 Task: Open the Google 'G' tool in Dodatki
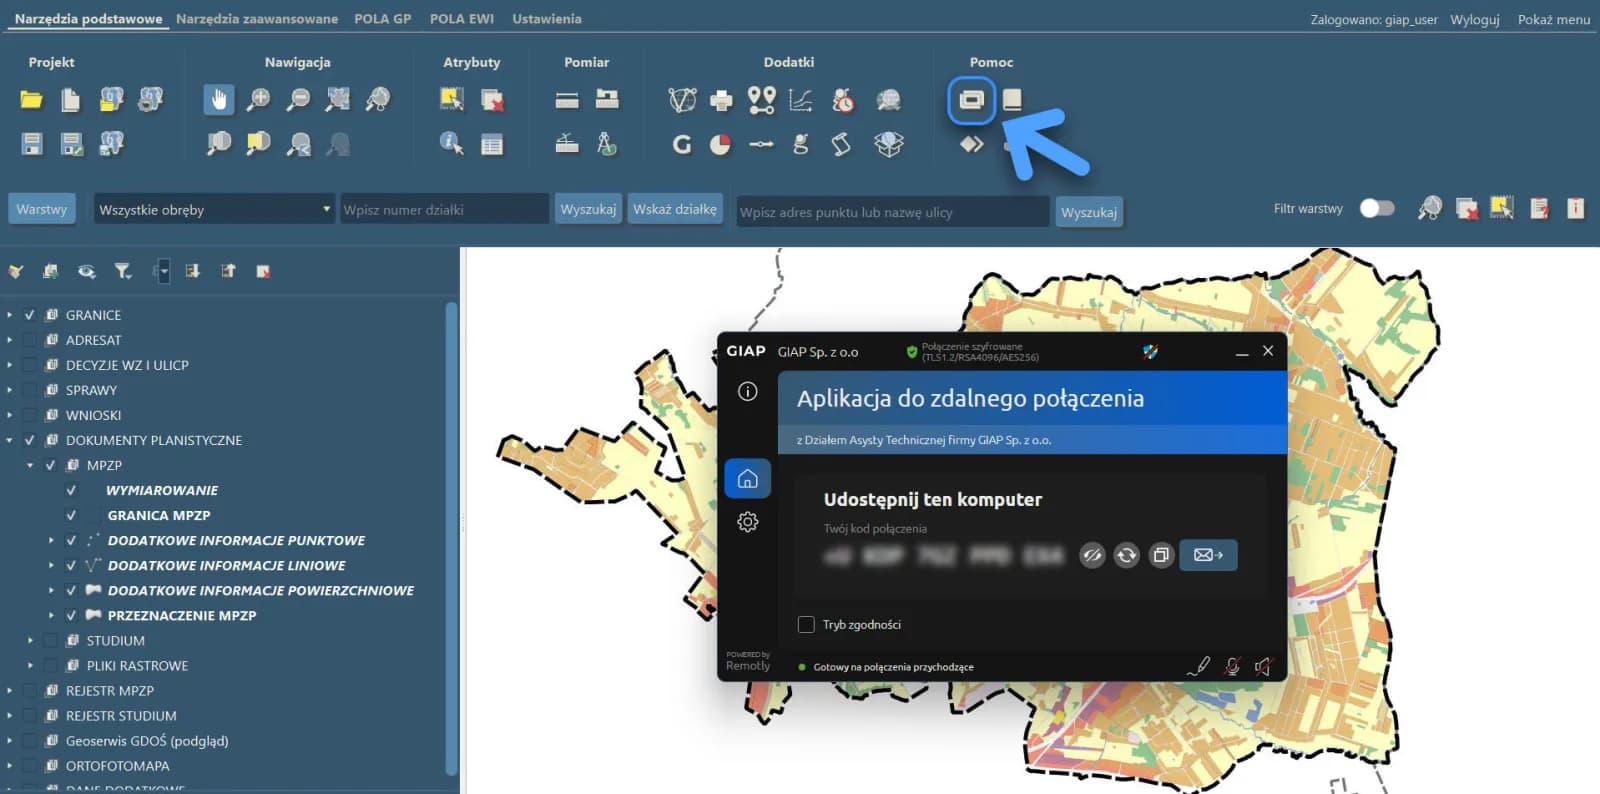pos(682,145)
